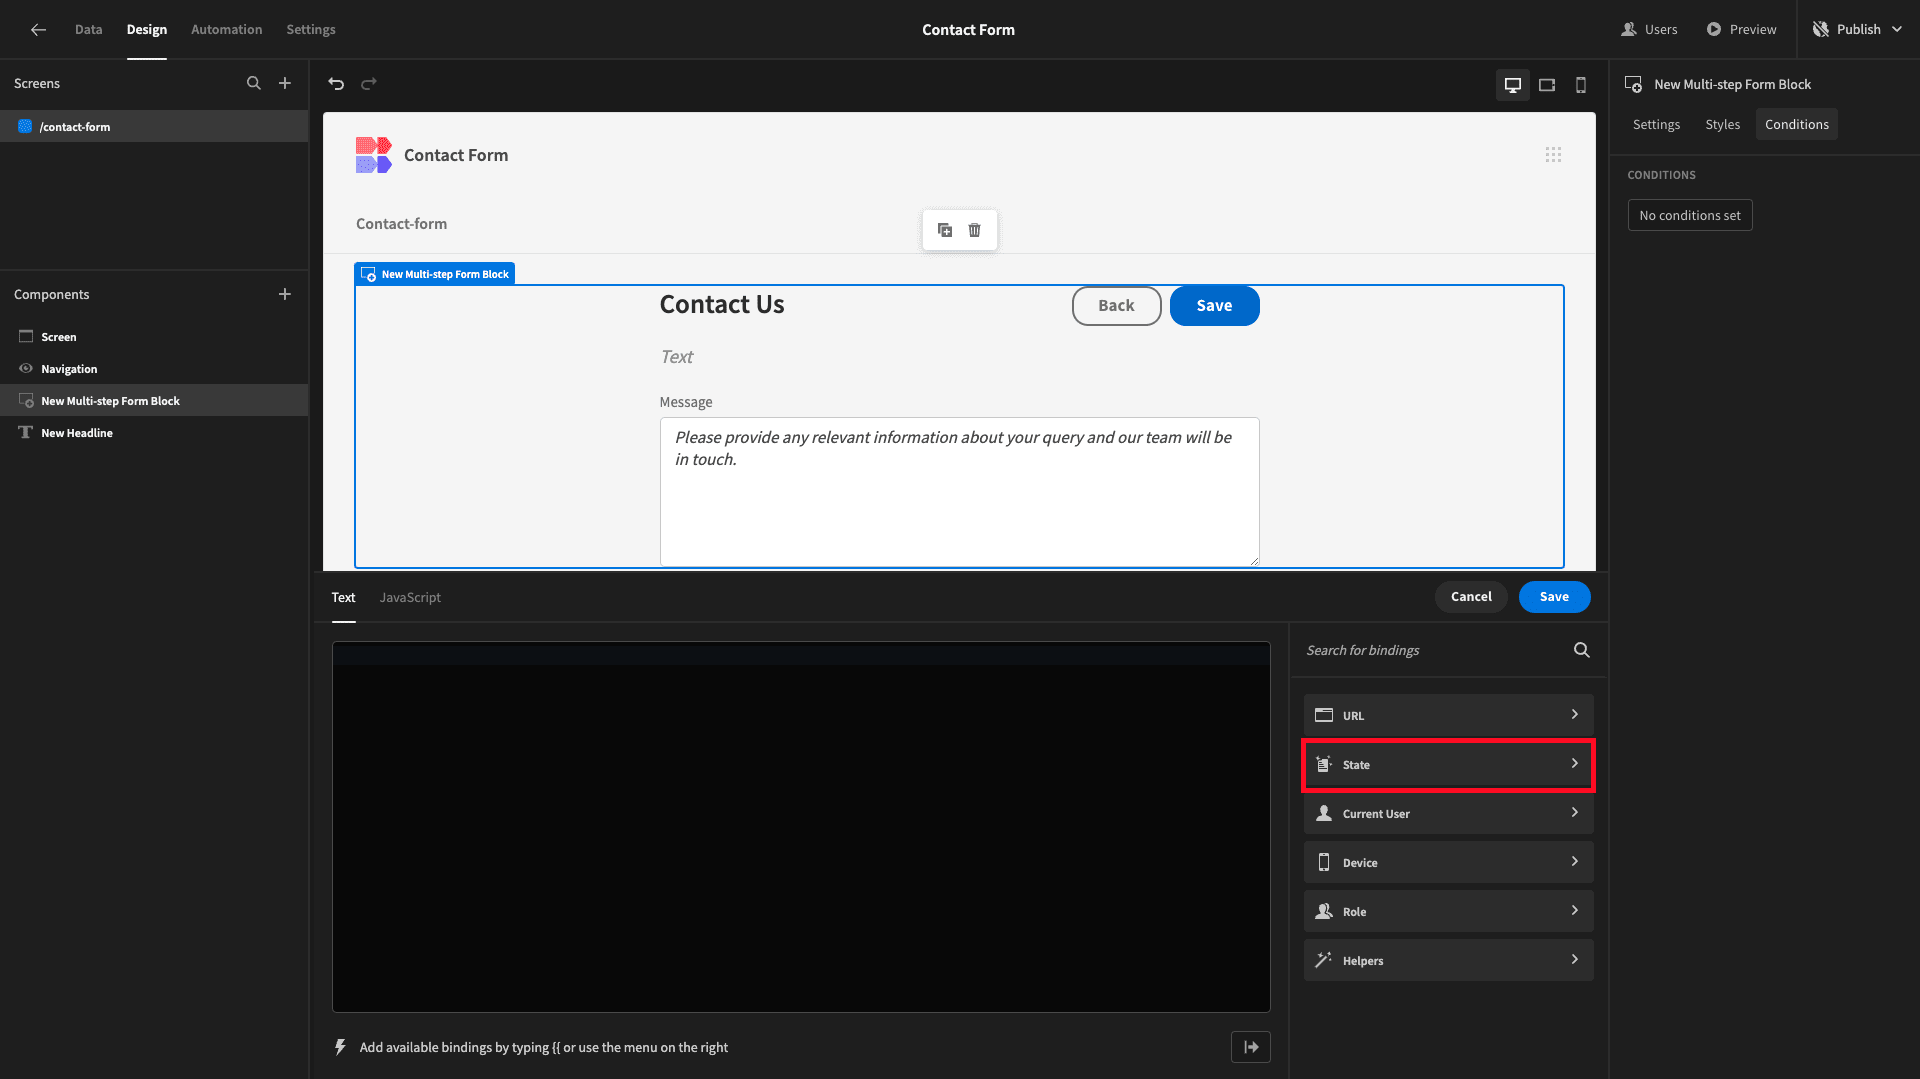The width and height of the screenshot is (1920, 1079).
Task: Collapse the bindings side panel icon
Action: (1251, 1047)
